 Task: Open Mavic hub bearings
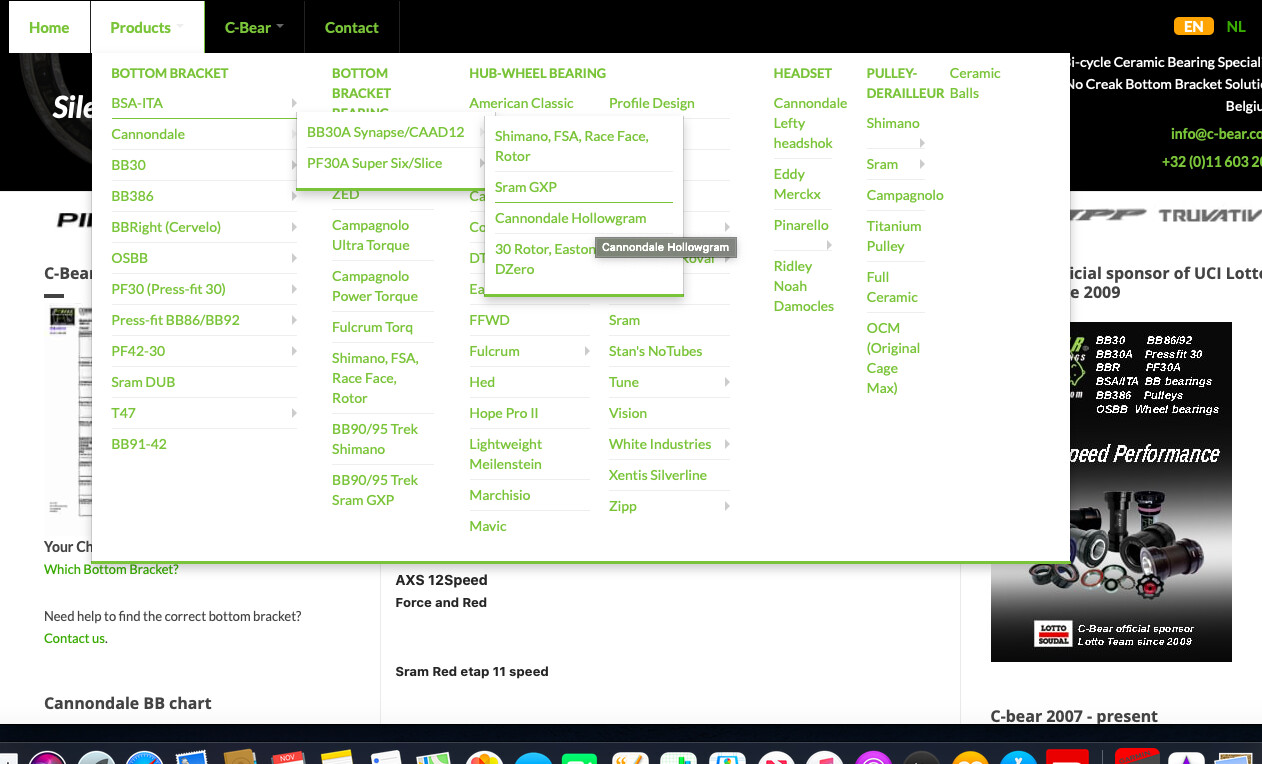point(488,526)
